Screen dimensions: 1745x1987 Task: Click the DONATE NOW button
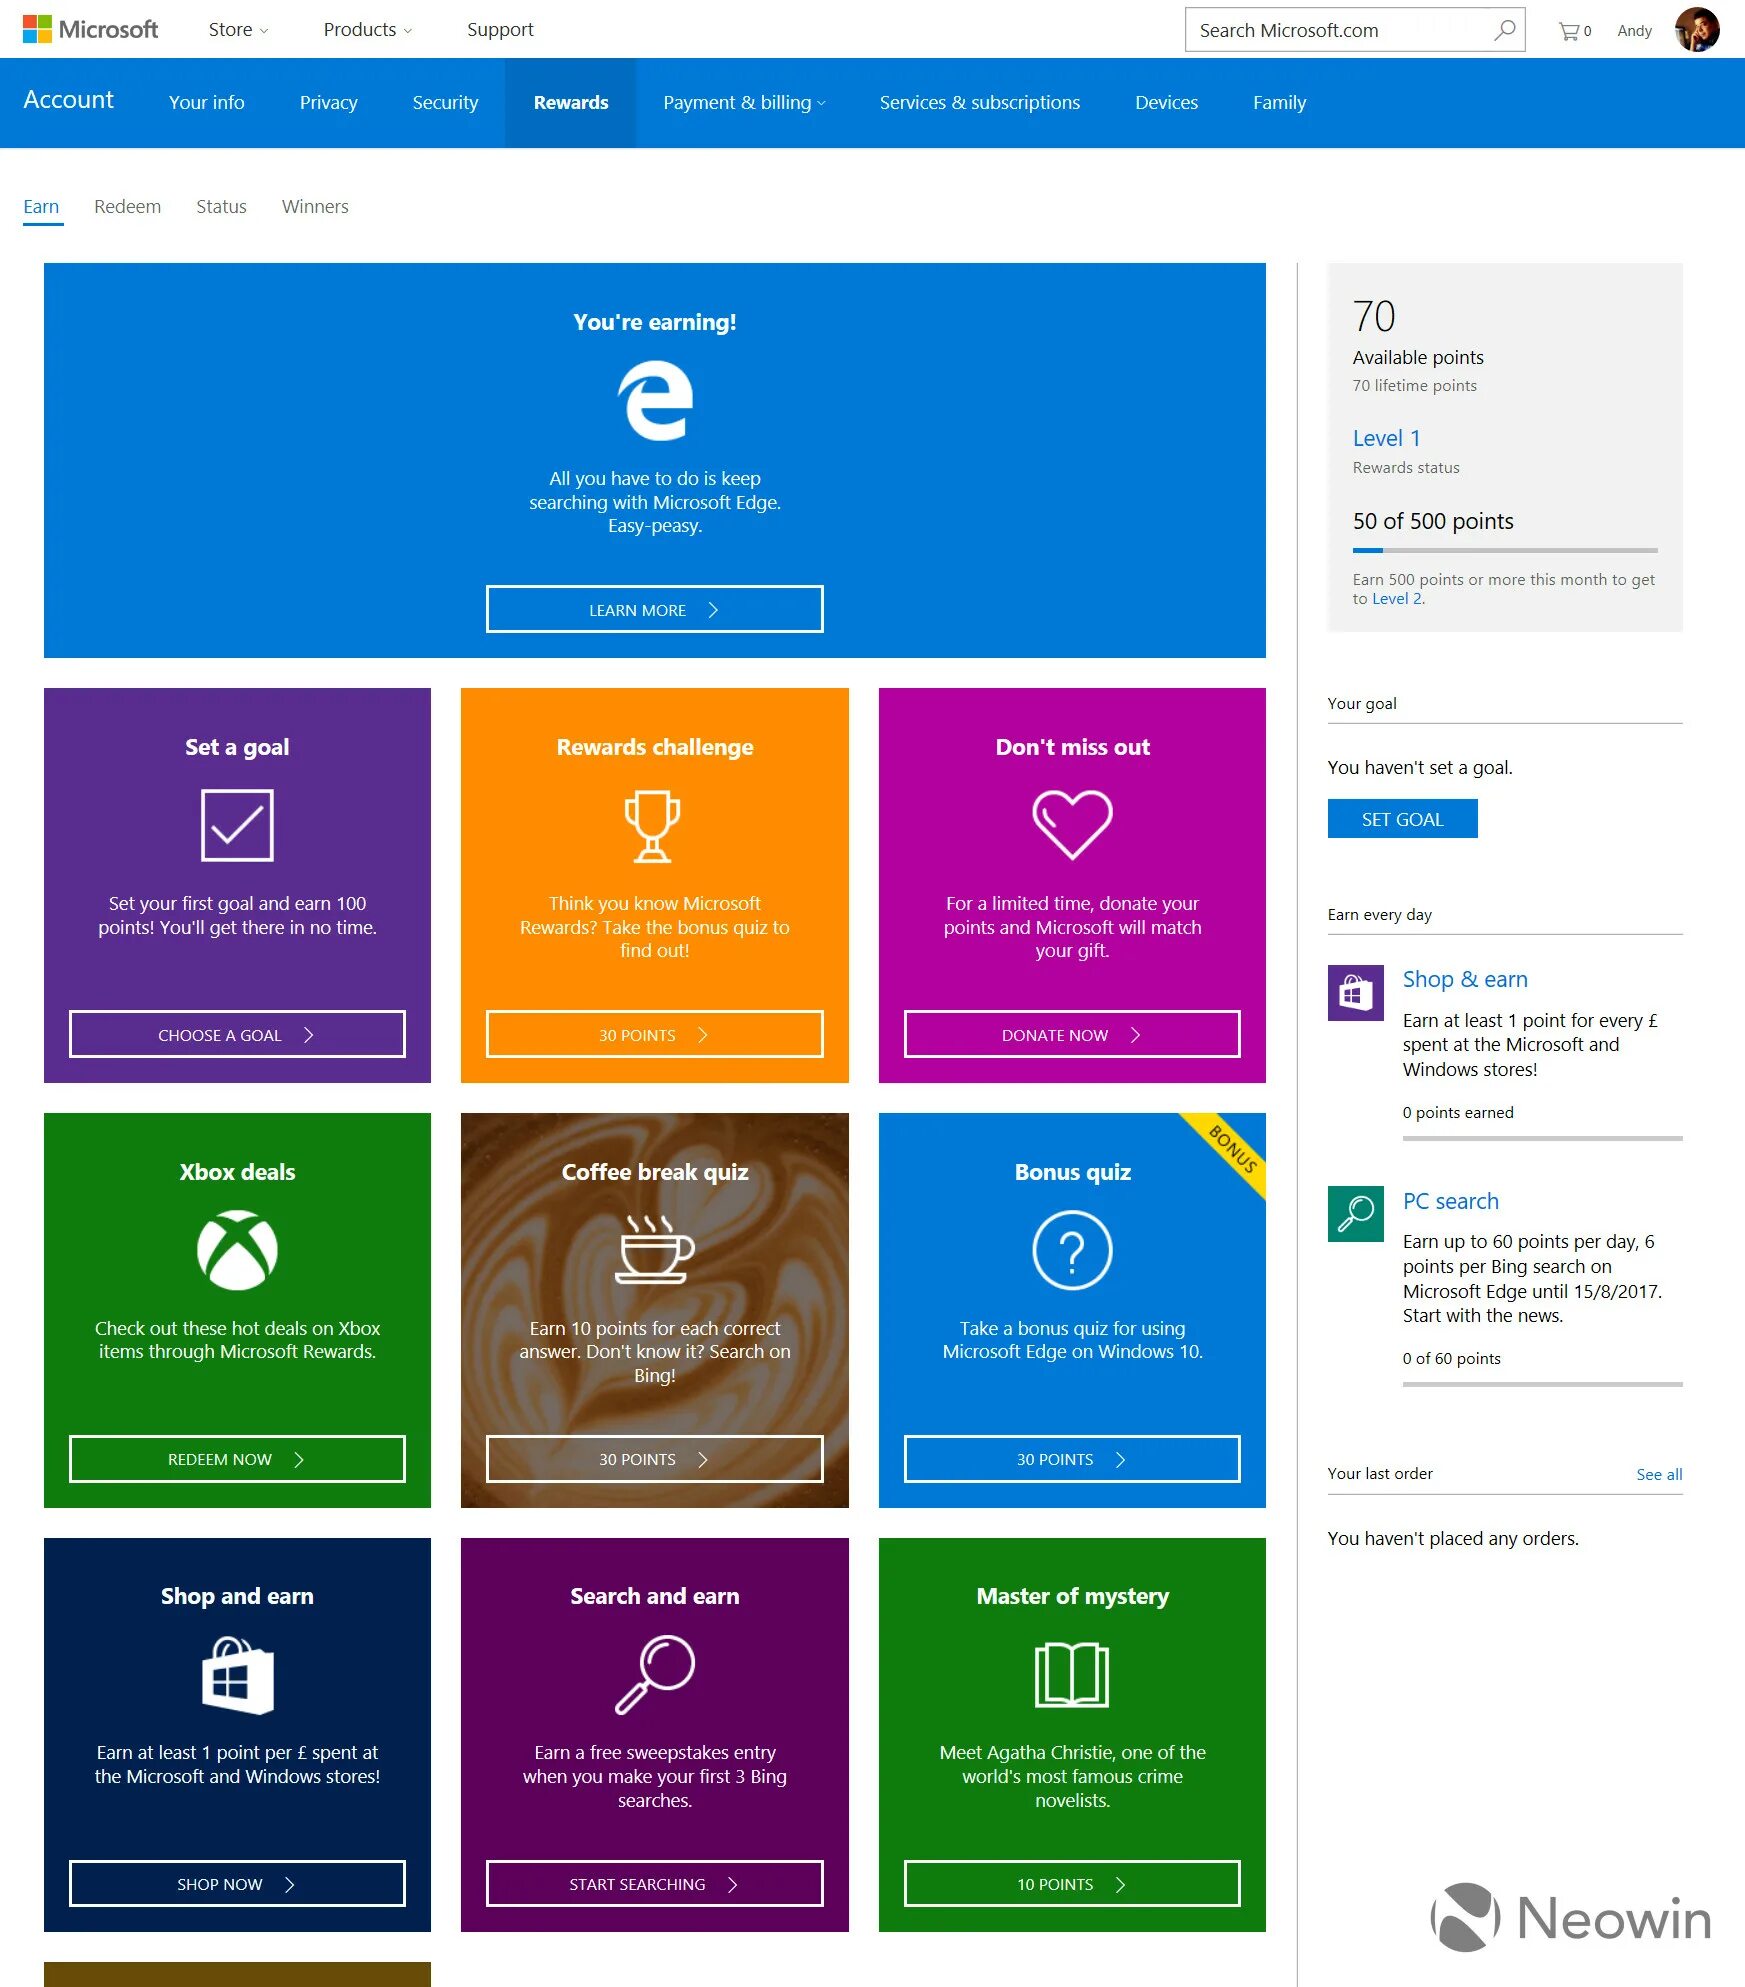(1072, 1035)
